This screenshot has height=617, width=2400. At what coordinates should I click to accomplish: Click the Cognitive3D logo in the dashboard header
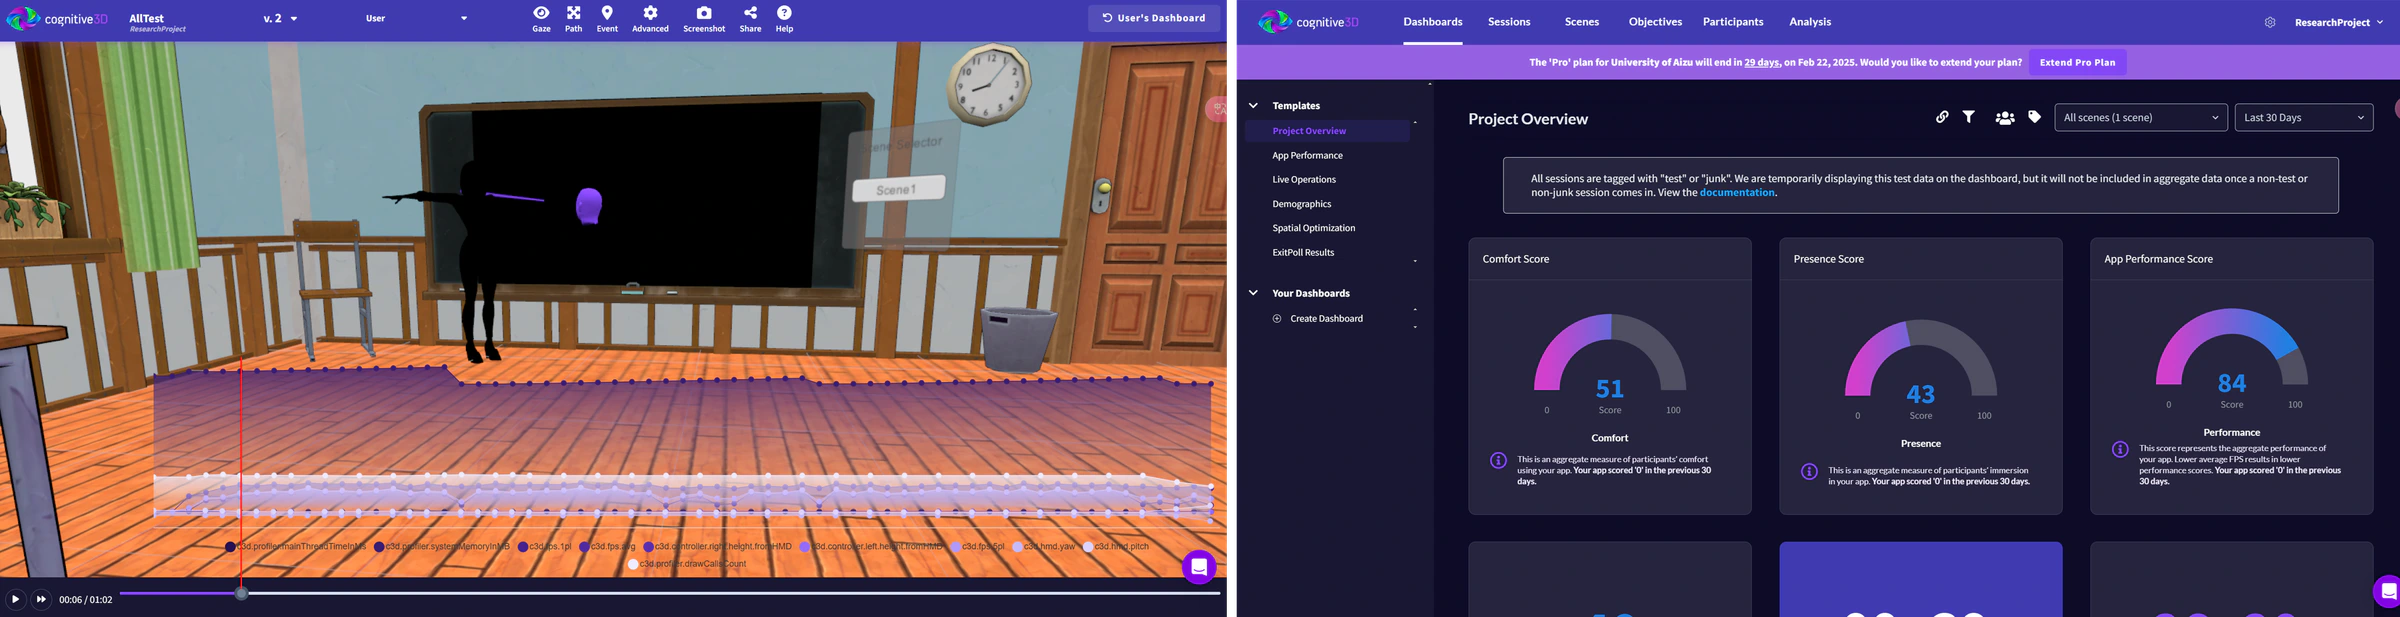coord(1308,21)
